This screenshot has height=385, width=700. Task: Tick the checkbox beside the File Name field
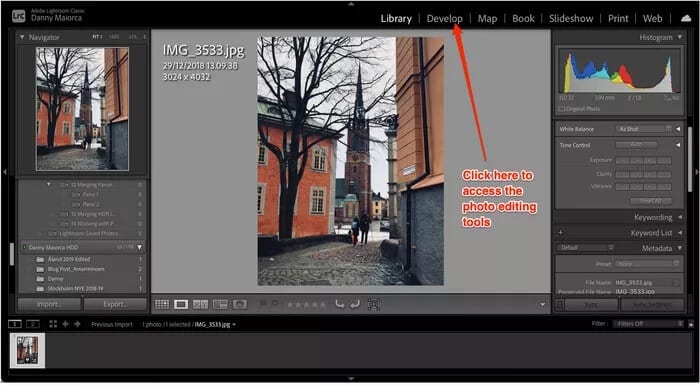[x=676, y=283]
